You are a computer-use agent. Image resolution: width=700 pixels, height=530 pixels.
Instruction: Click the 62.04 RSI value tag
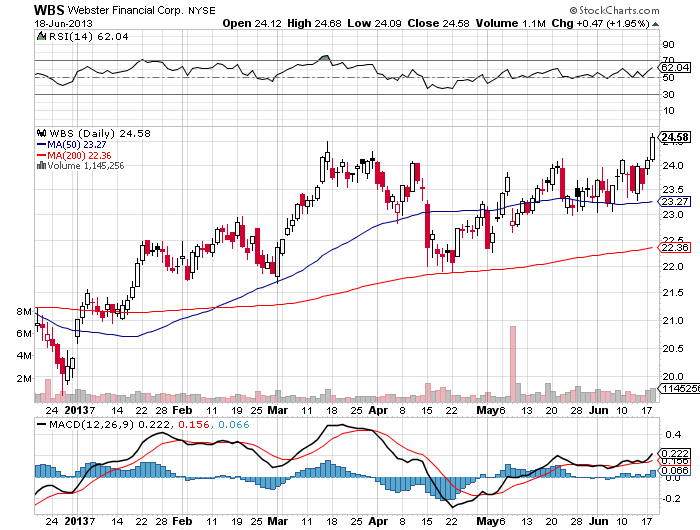(675, 67)
